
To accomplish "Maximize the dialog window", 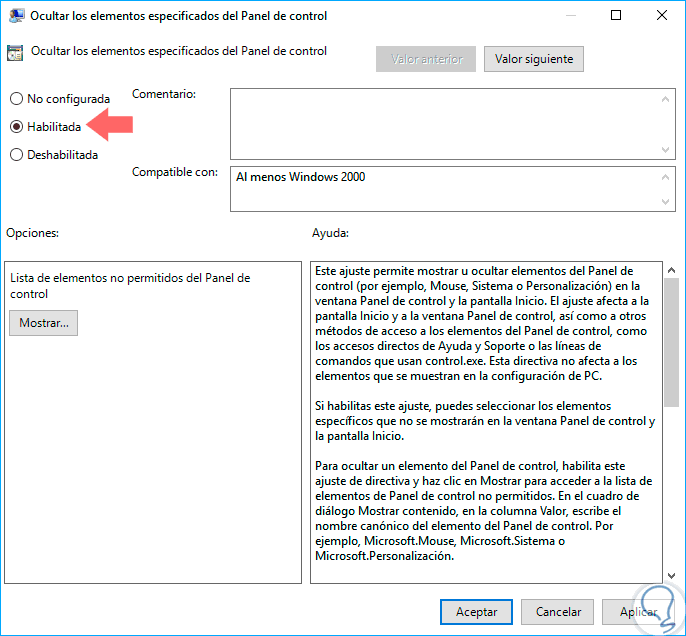I will 616,16.
